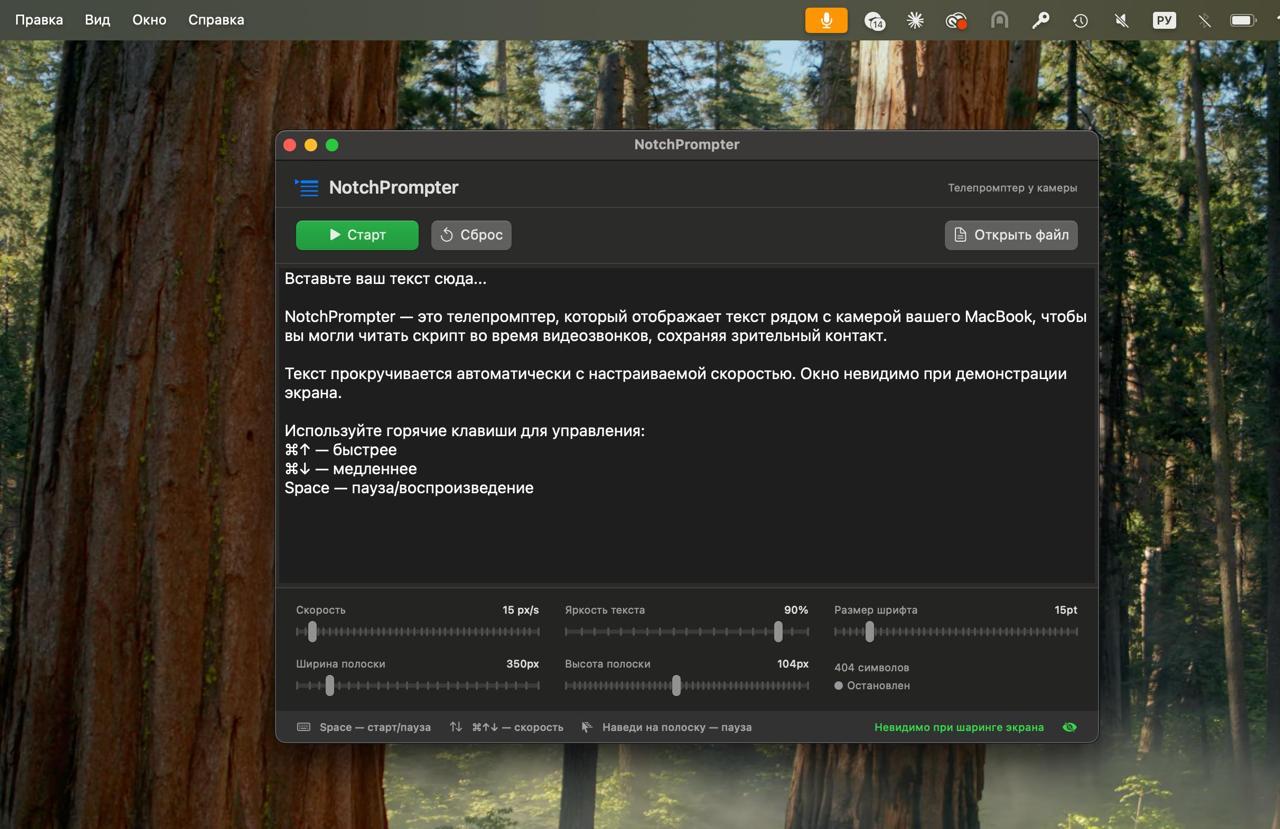Screen dimensions: 1280x829
Task: Toggle the green eye screen-sharing visibility icon
Action: [1069, 727]
